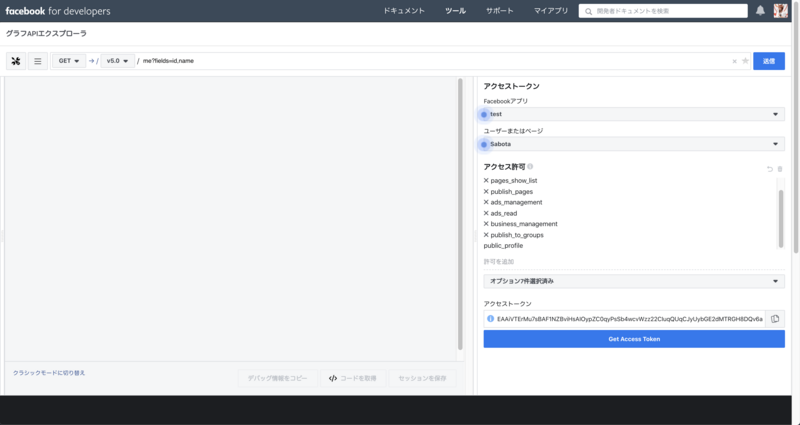Open the サポート menu

point(499,11)
